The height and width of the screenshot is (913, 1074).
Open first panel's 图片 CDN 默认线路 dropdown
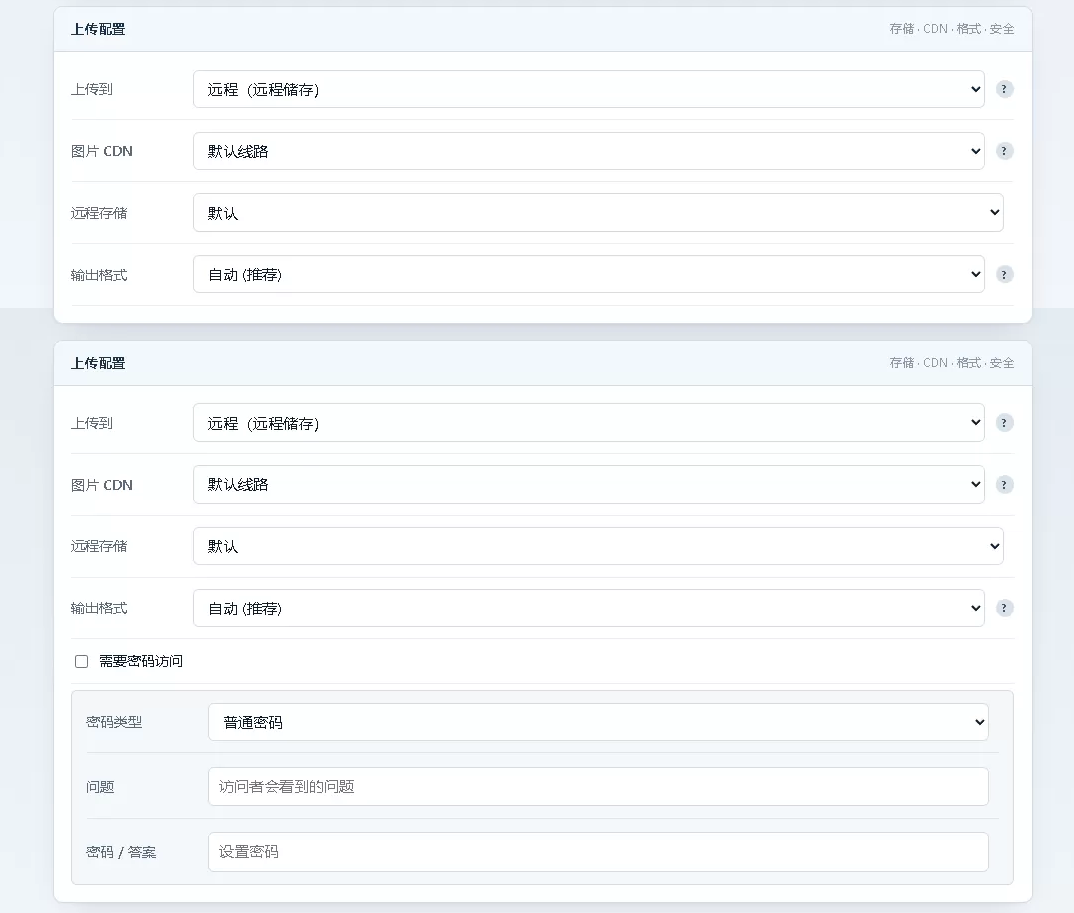588,151
